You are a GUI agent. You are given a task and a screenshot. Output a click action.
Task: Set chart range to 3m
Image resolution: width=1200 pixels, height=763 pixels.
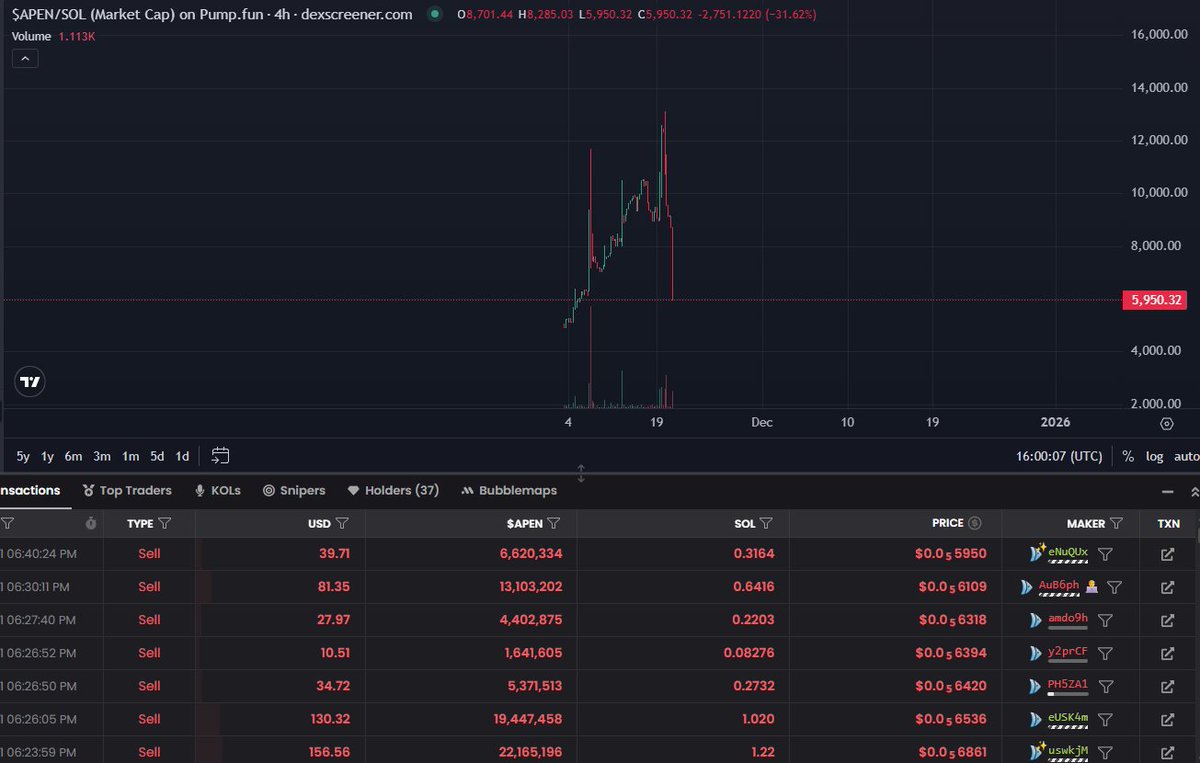pos(102,456)
